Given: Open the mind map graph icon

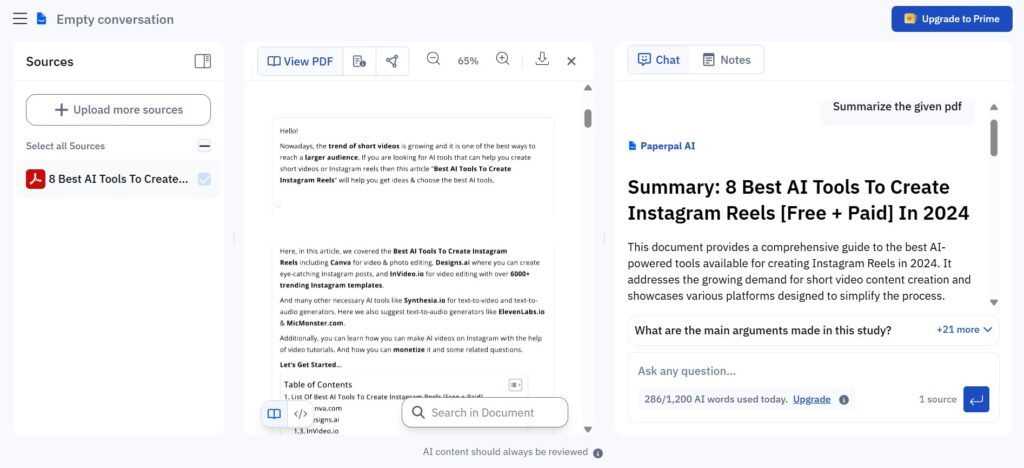Looking at the screenshot, I should coord(392,61).
